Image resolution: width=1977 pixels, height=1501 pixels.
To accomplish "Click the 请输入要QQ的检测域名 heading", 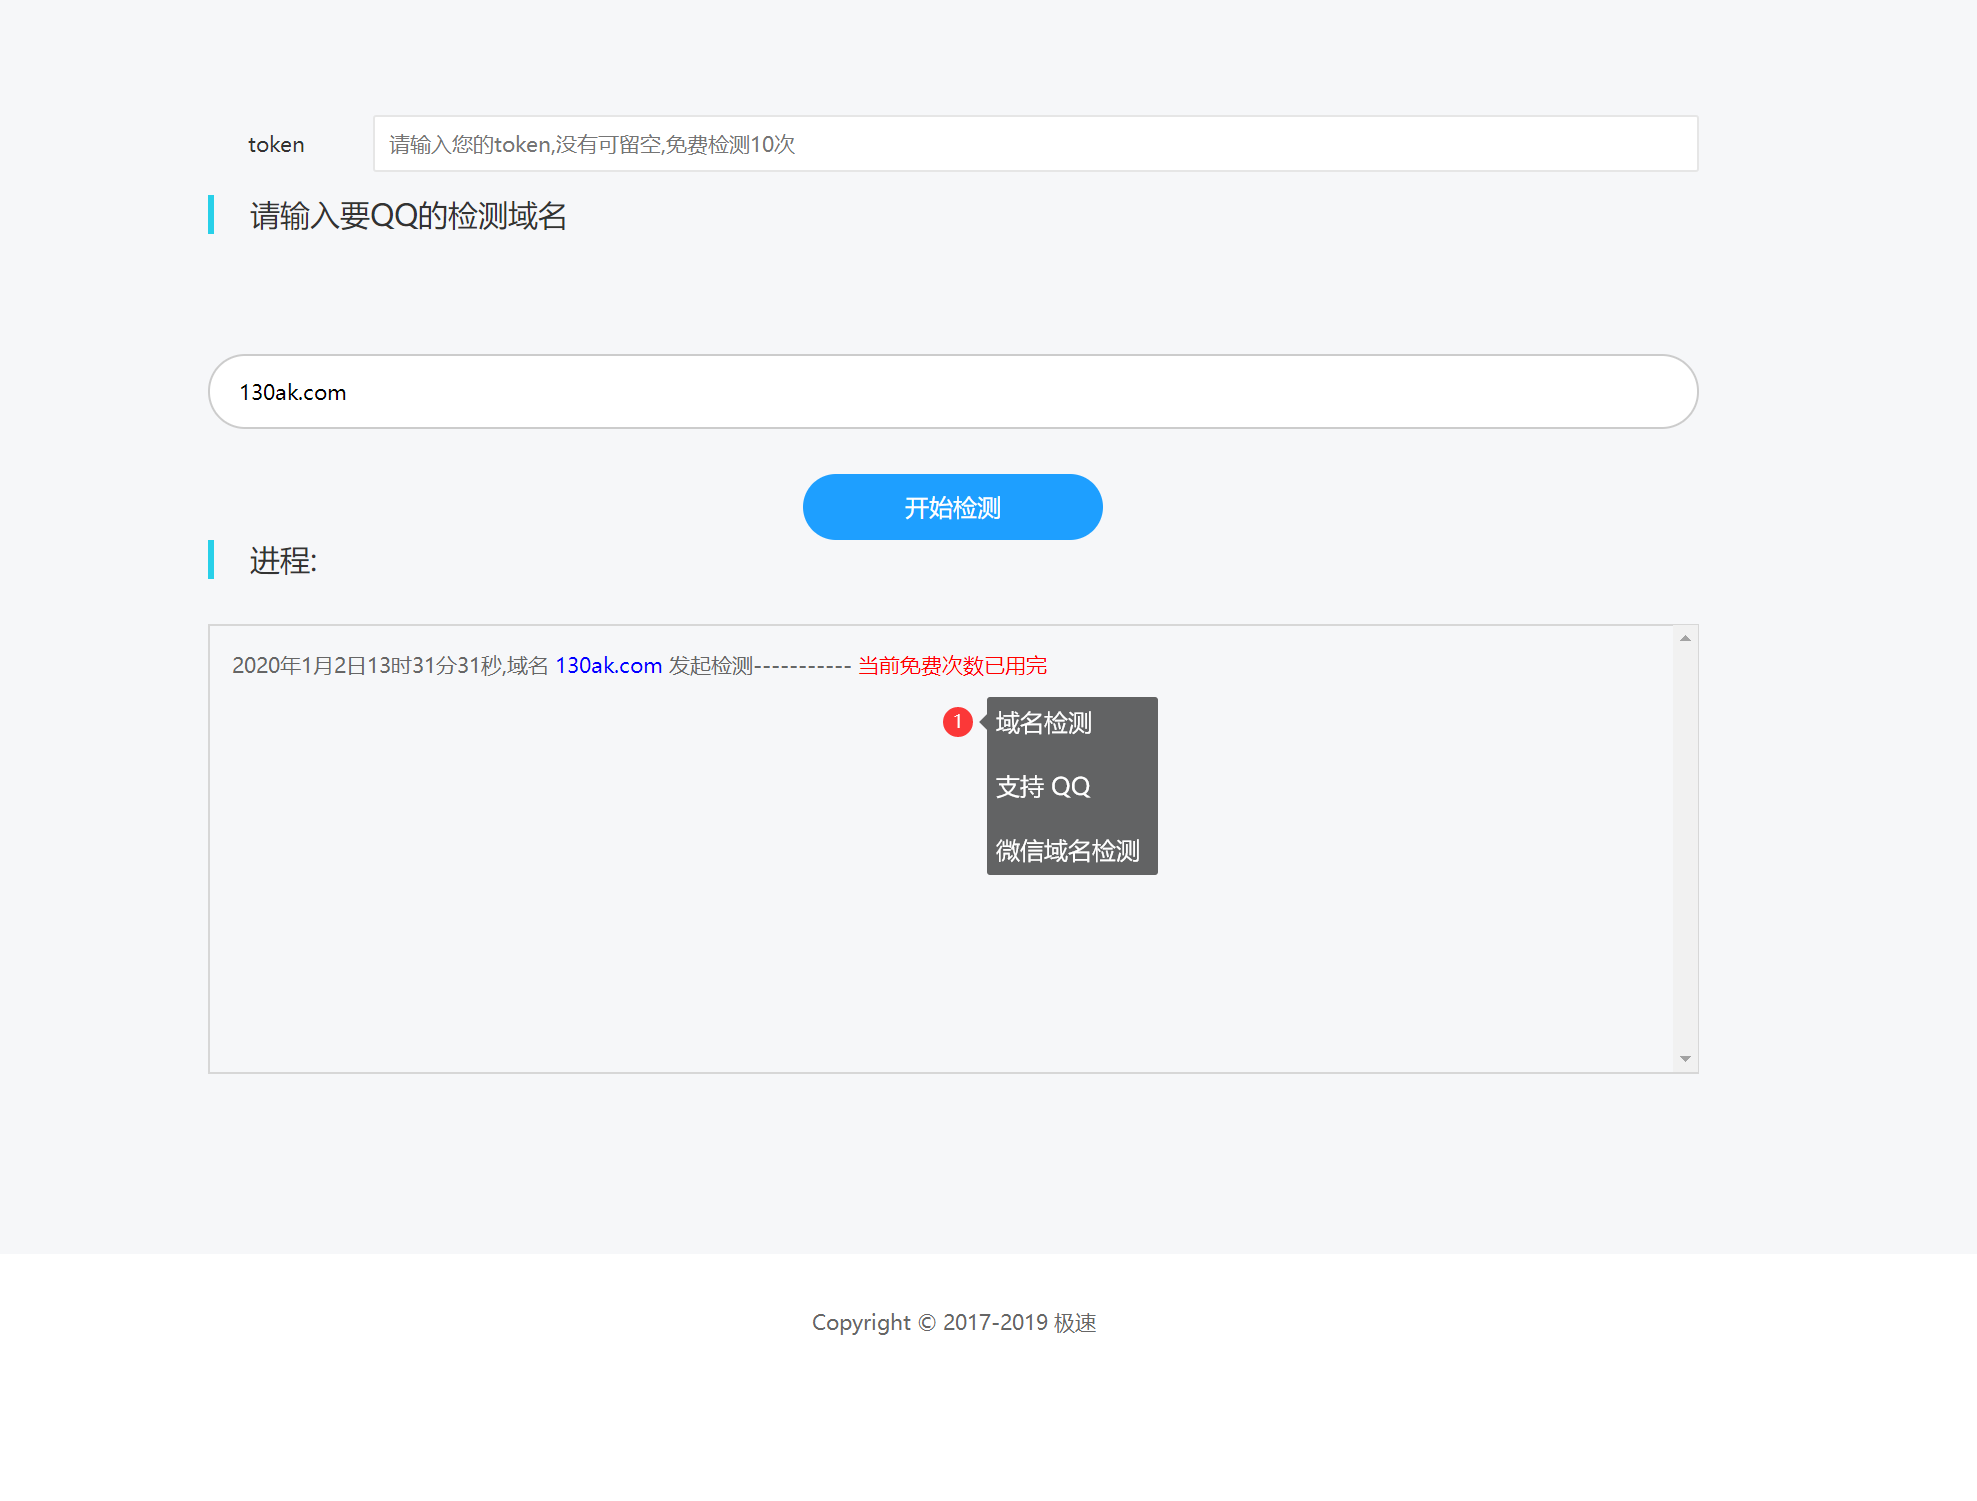I will 408,216.
